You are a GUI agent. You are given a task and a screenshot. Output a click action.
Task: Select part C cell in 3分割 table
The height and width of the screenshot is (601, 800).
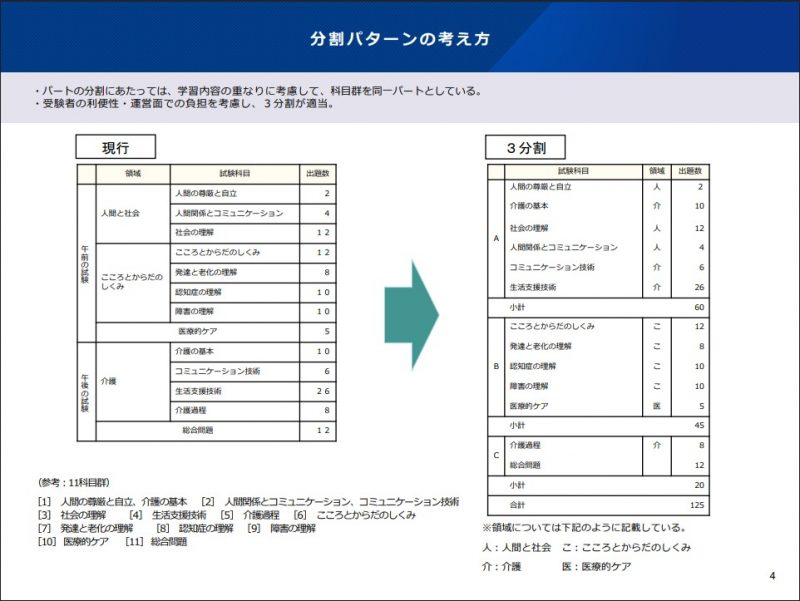(496, 455)
